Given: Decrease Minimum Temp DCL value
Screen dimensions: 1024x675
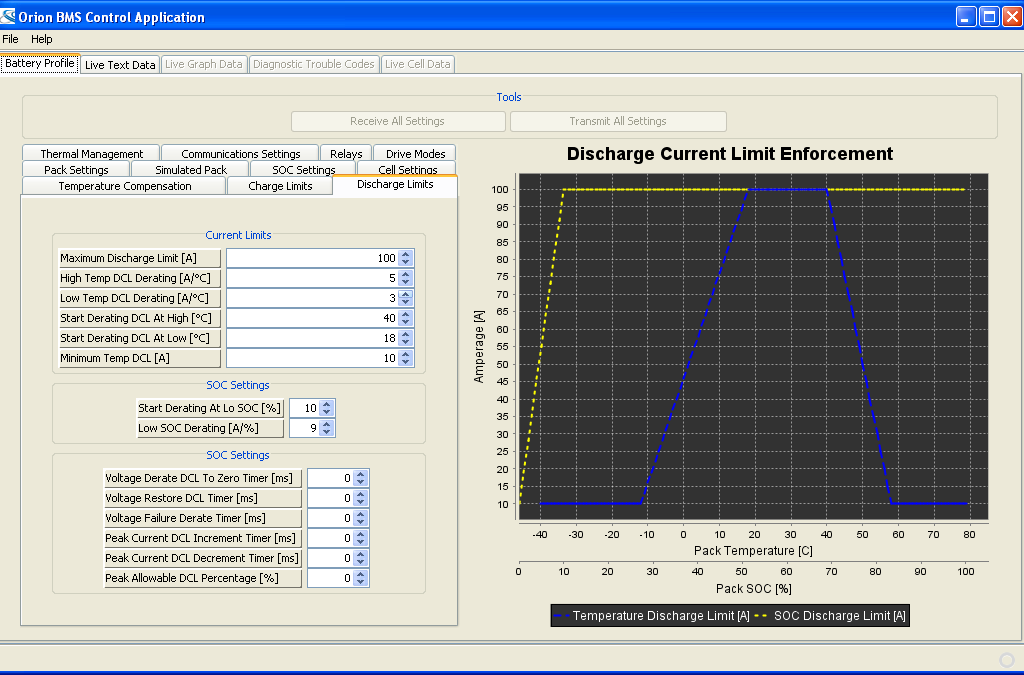Looking at the screenshot, I should [406, 362].
